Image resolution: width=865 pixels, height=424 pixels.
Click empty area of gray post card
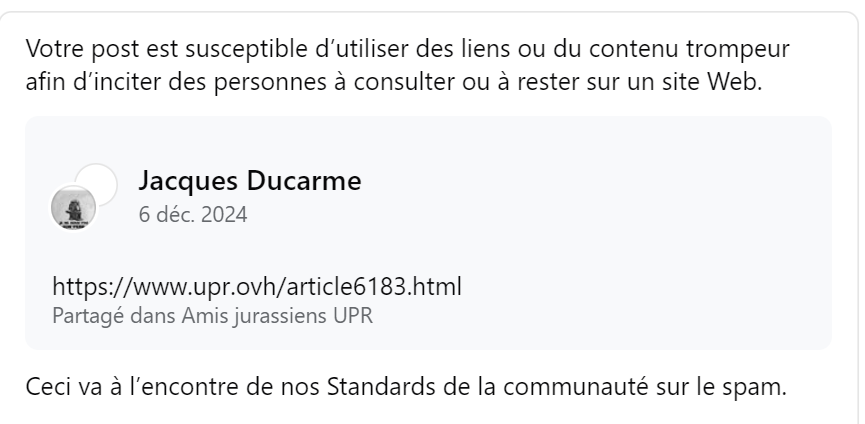coord(607,232)
